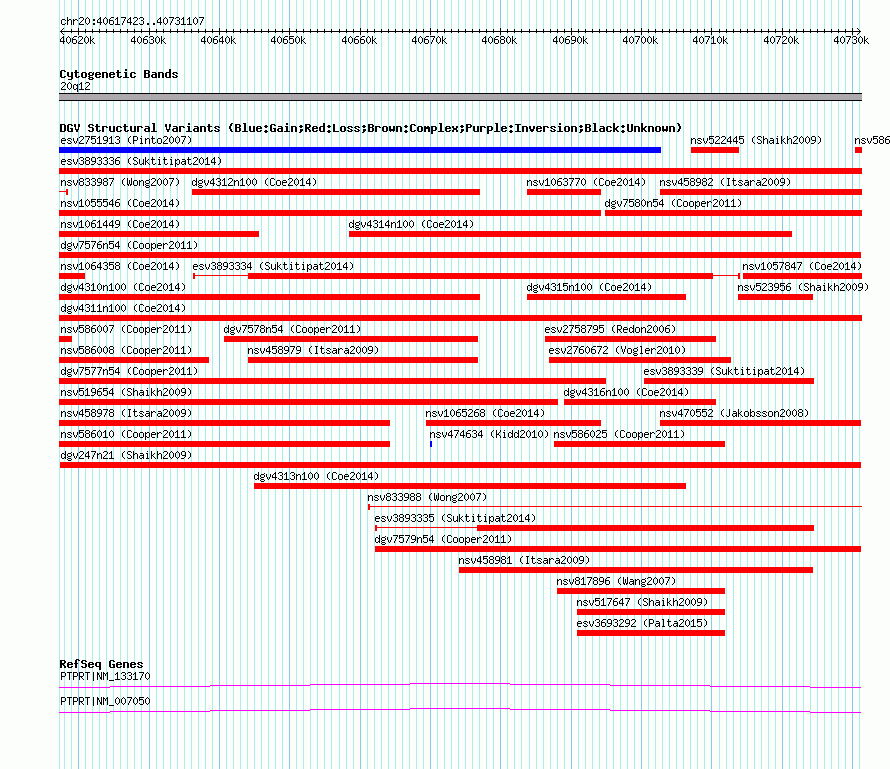Select esv2758795 (Redon2006) variant
890x769 pixels.
click(x=610, y=329)
